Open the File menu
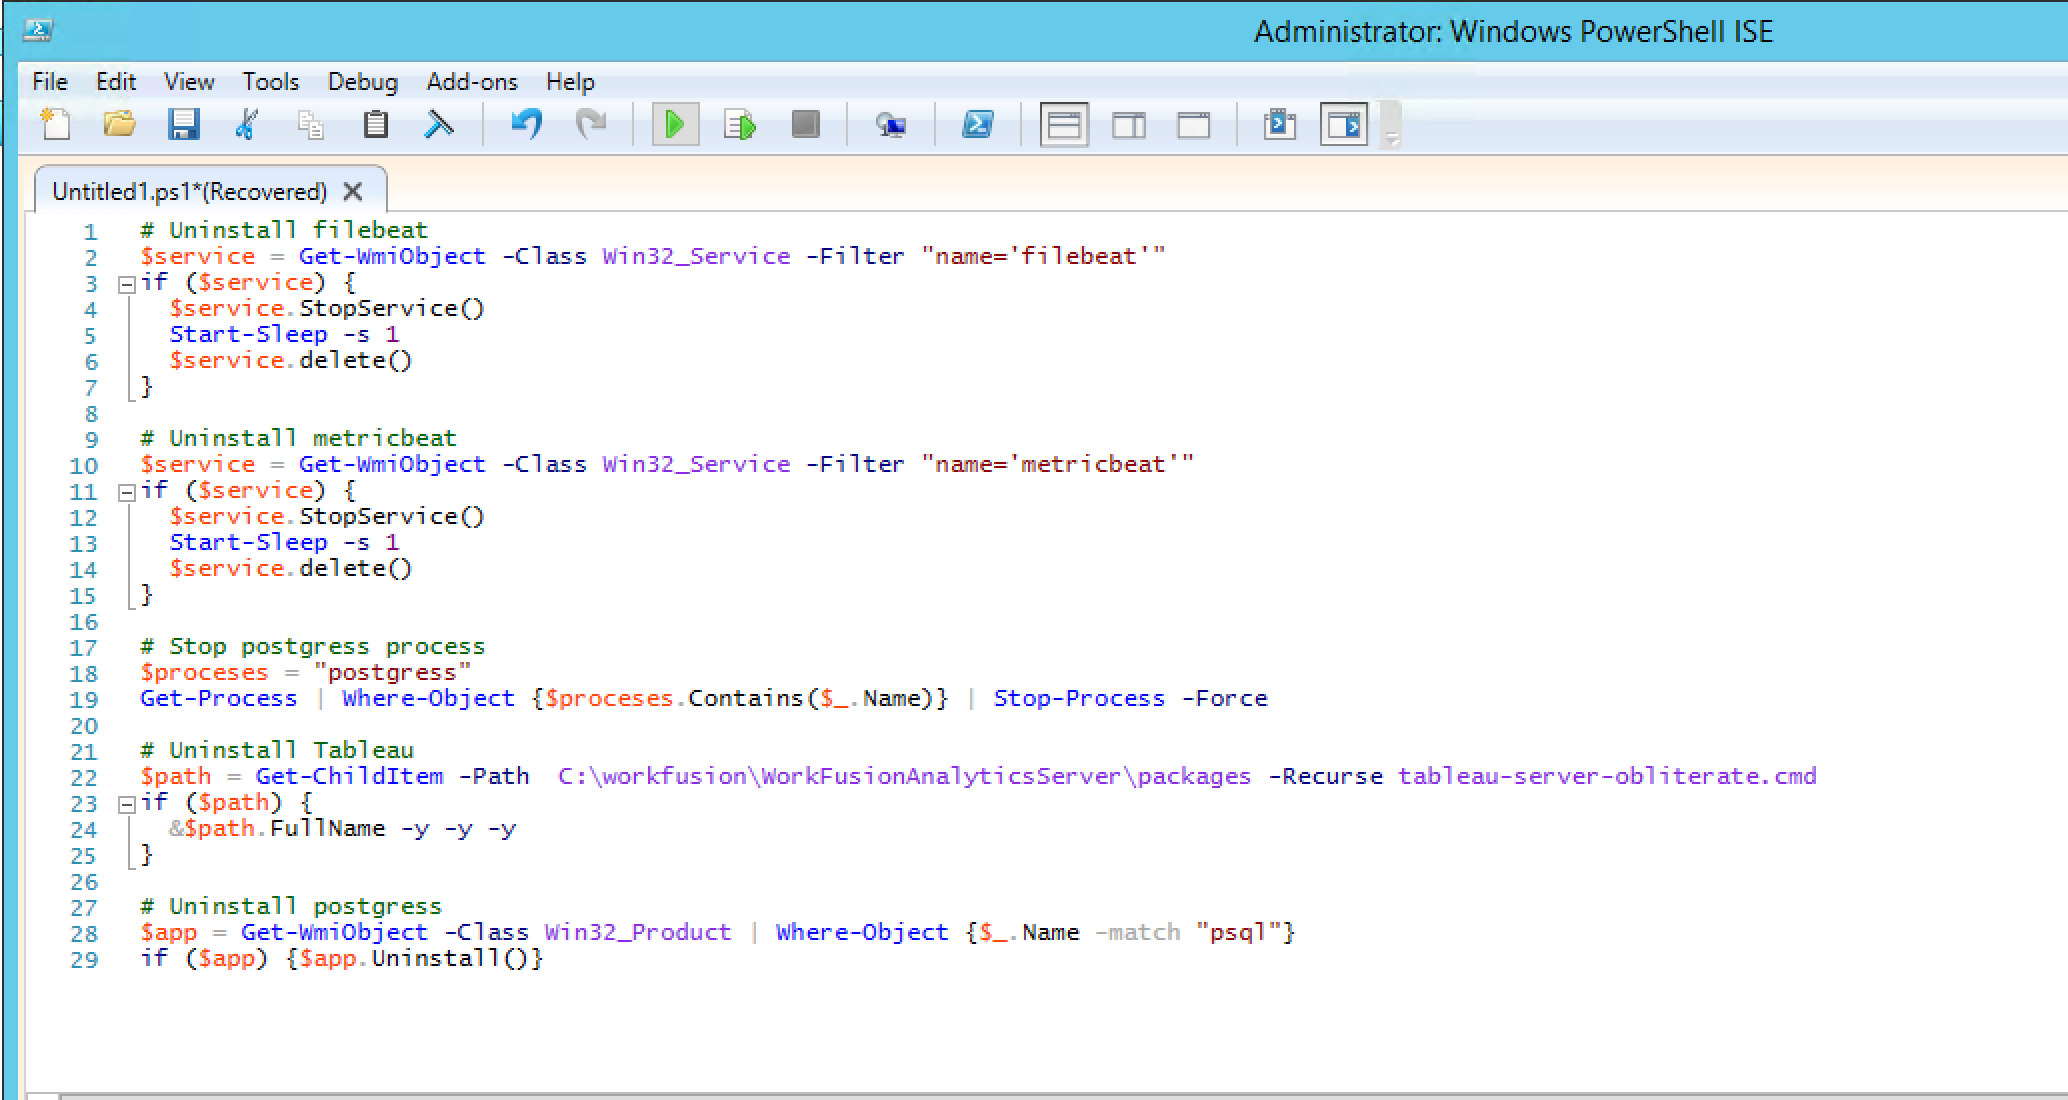 (x=50, y=82)
